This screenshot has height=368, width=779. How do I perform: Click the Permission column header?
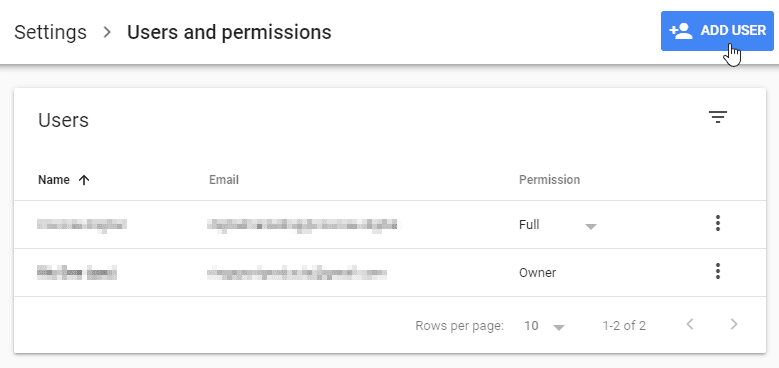[549, 180]
